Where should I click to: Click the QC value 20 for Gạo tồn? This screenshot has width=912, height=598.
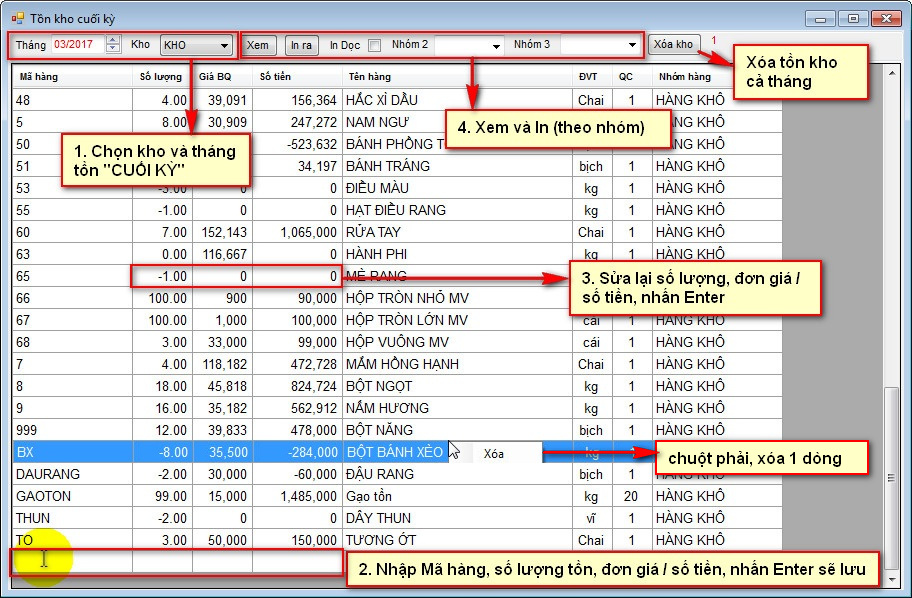coord(632,496)
